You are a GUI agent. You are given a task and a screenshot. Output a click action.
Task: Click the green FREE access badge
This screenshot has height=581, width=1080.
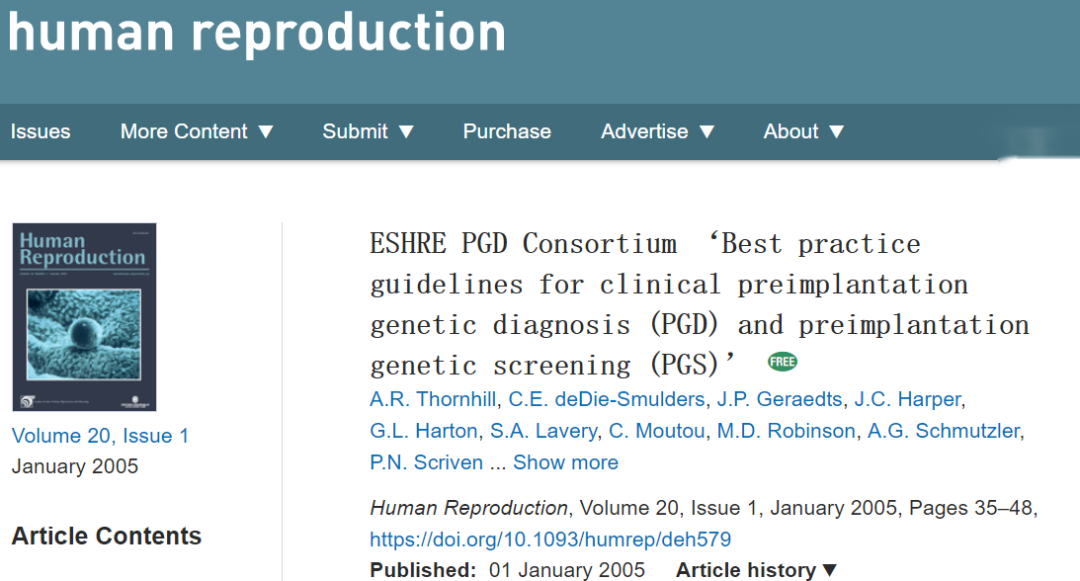[x=782, y=362]
